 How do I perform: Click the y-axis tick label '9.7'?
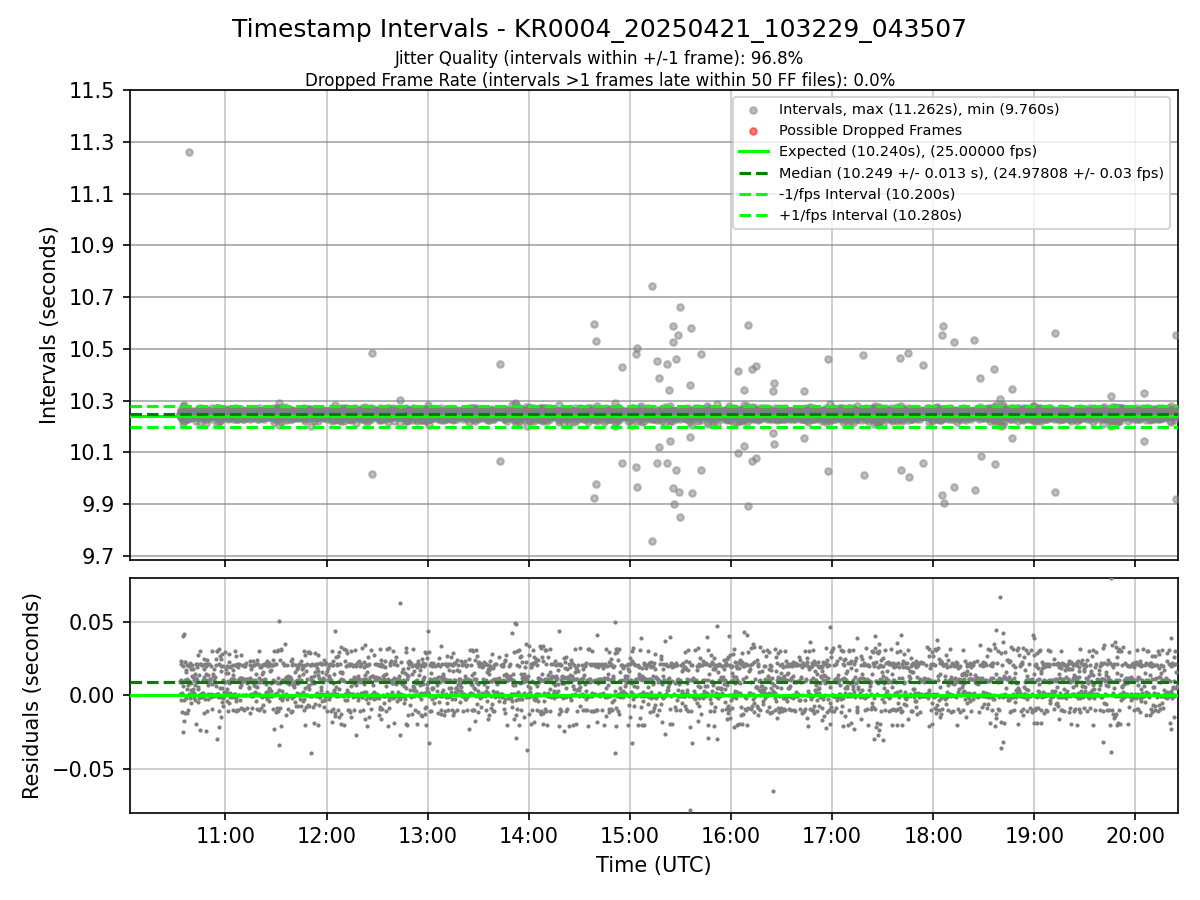(x=99, y=556)
